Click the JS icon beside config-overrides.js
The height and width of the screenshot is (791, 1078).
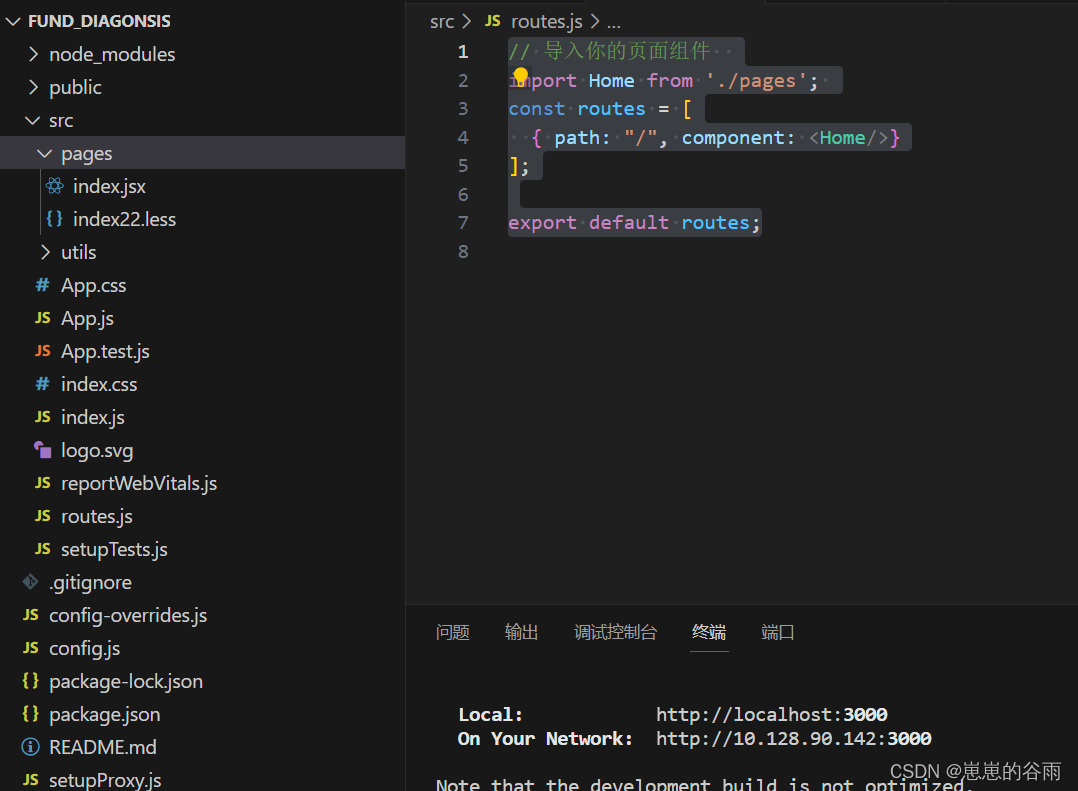point(30,615)
